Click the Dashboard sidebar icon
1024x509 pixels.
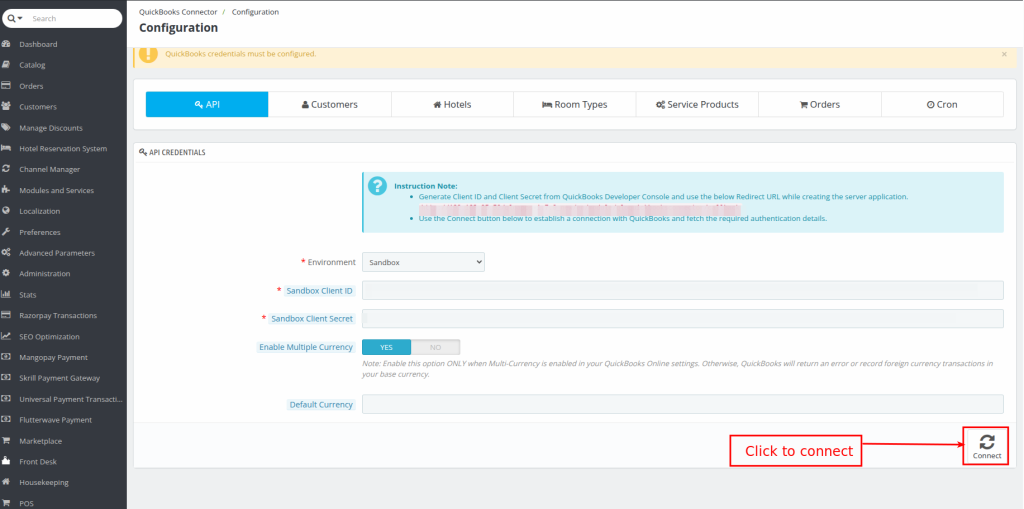click(x=6, y=44)
